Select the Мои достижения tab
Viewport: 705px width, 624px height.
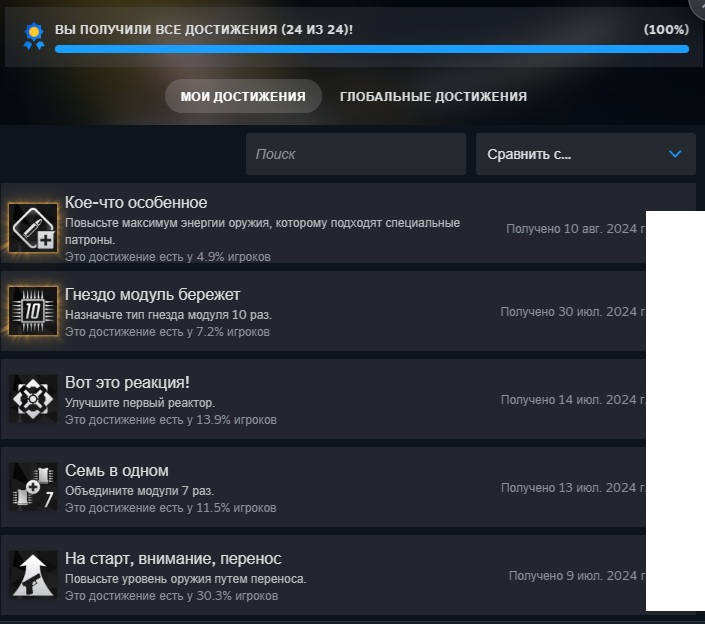click(x=243, y=96)
